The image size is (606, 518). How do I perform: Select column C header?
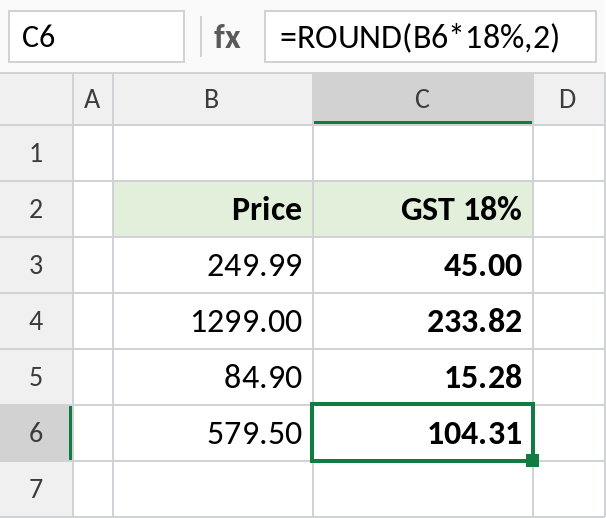423,99
